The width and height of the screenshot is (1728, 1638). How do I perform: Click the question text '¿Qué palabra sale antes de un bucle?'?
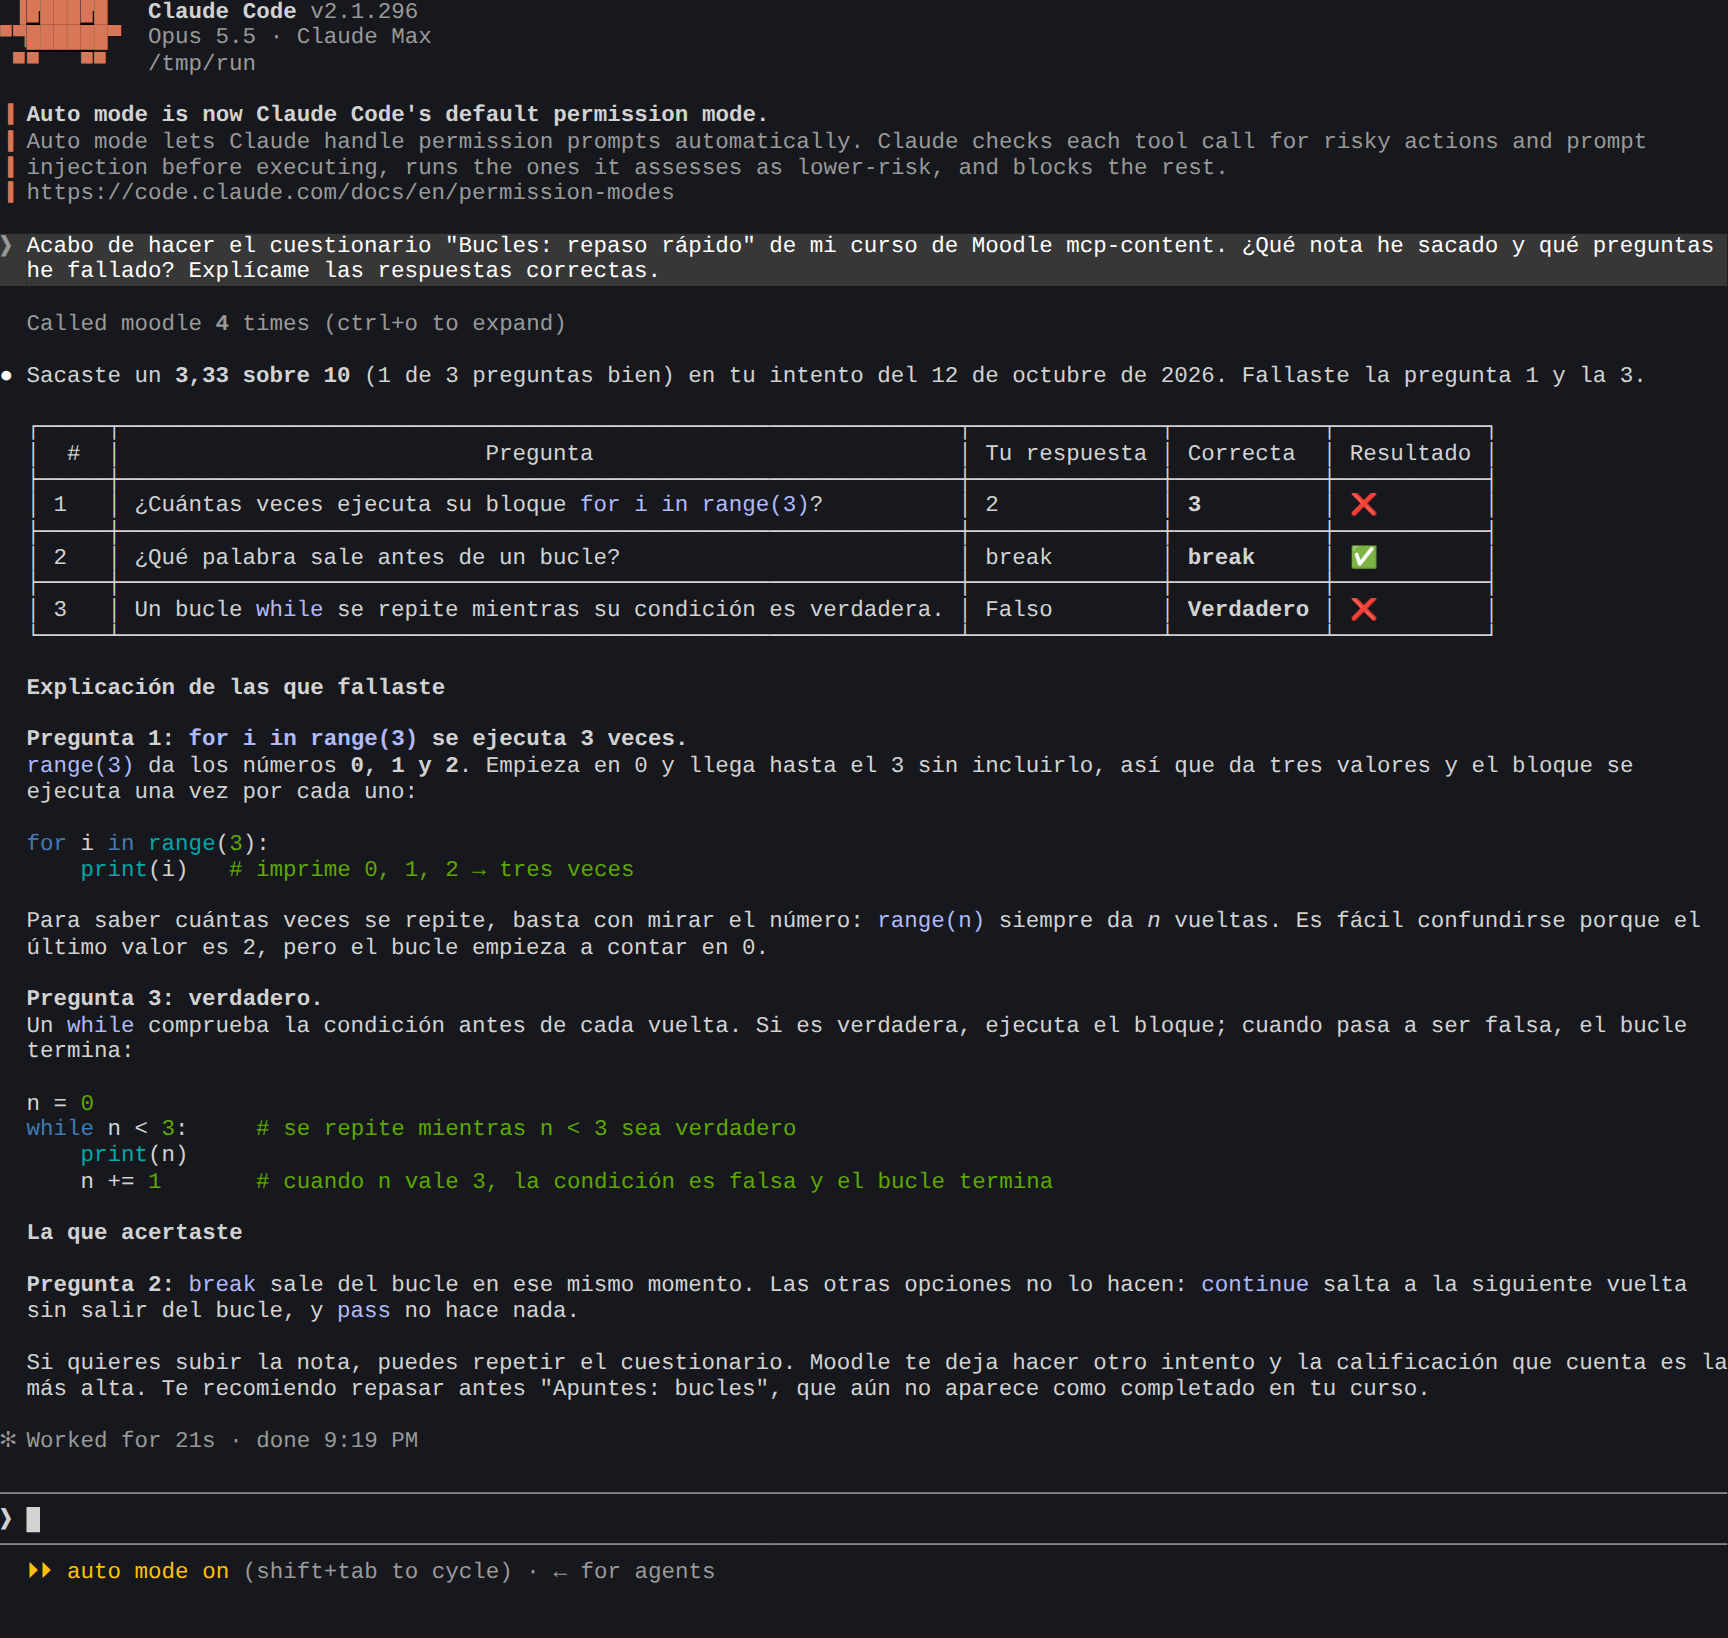[377, 557]
